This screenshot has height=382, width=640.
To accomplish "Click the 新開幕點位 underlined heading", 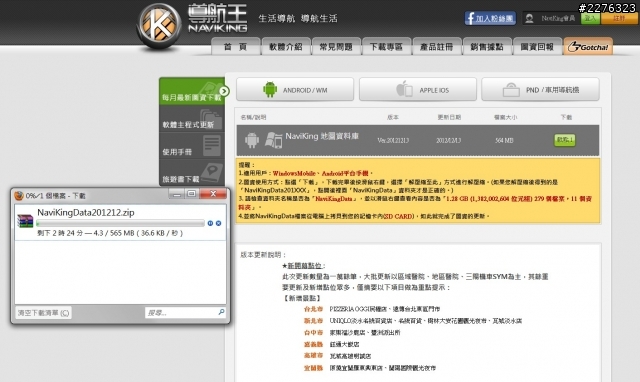I will pos(304,266).
